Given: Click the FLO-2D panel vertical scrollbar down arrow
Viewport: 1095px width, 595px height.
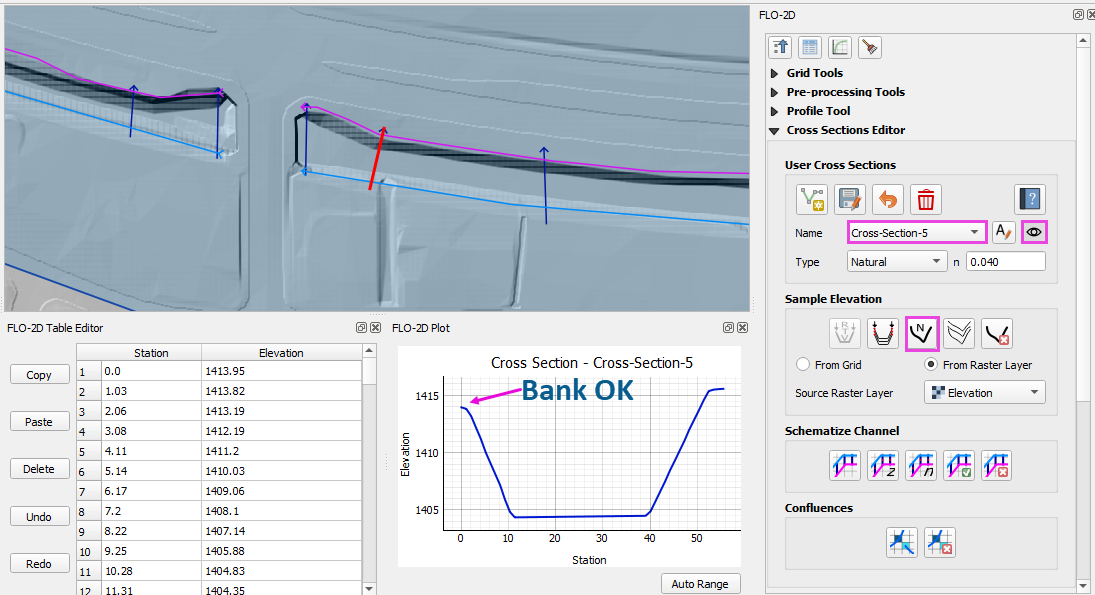Looking at the screenshot, I should [1081, 586].
